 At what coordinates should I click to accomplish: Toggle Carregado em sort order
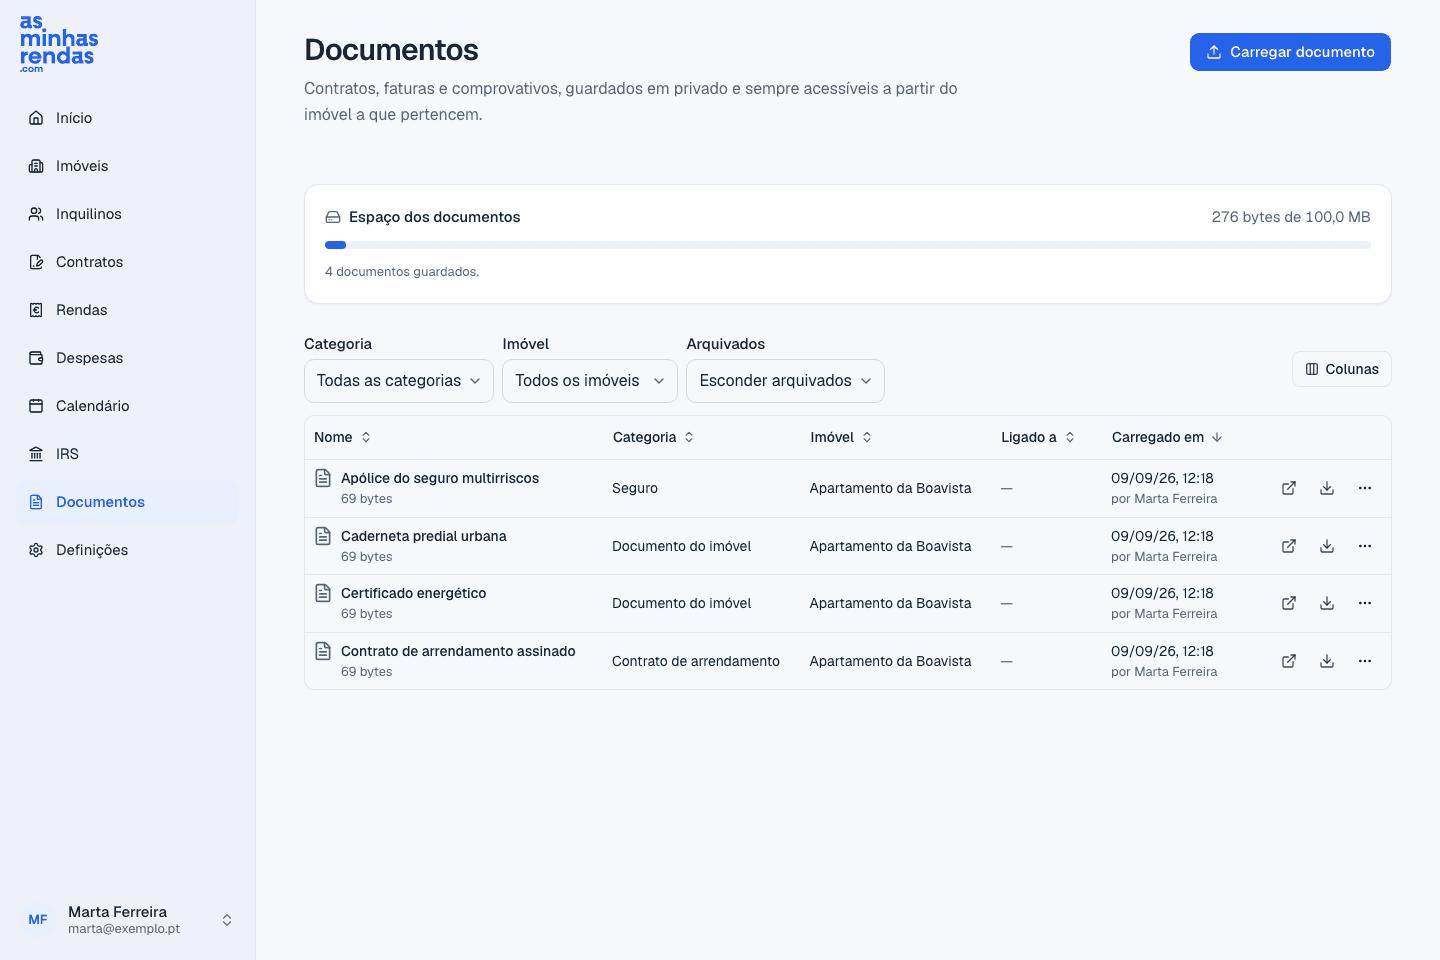click(x=1167, y=437)
